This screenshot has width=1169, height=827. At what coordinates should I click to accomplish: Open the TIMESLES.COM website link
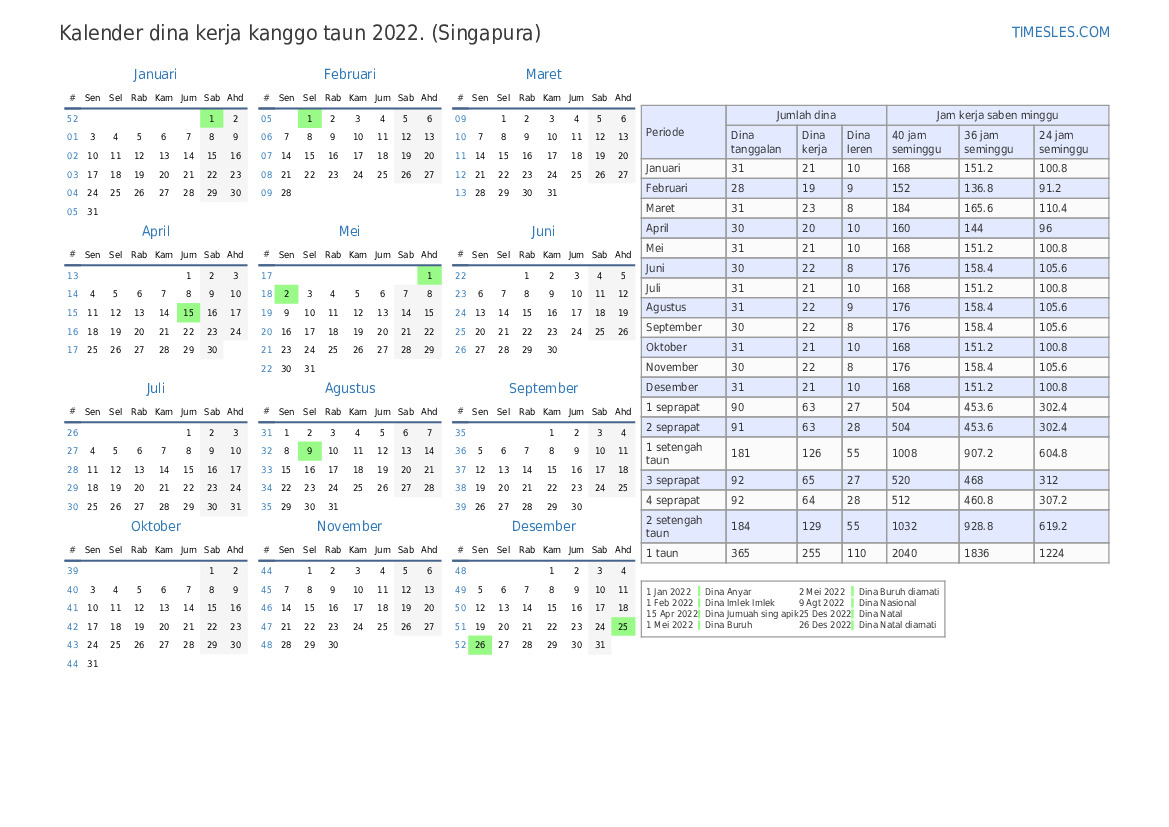point(1060,32)
